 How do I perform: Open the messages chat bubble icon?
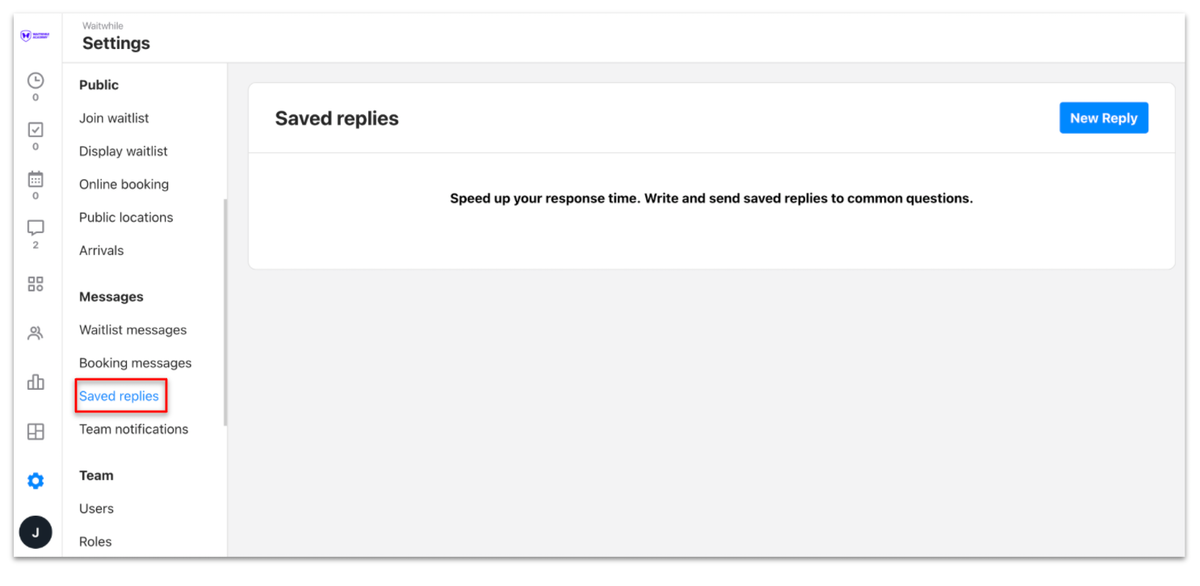[x=35, y=228]
